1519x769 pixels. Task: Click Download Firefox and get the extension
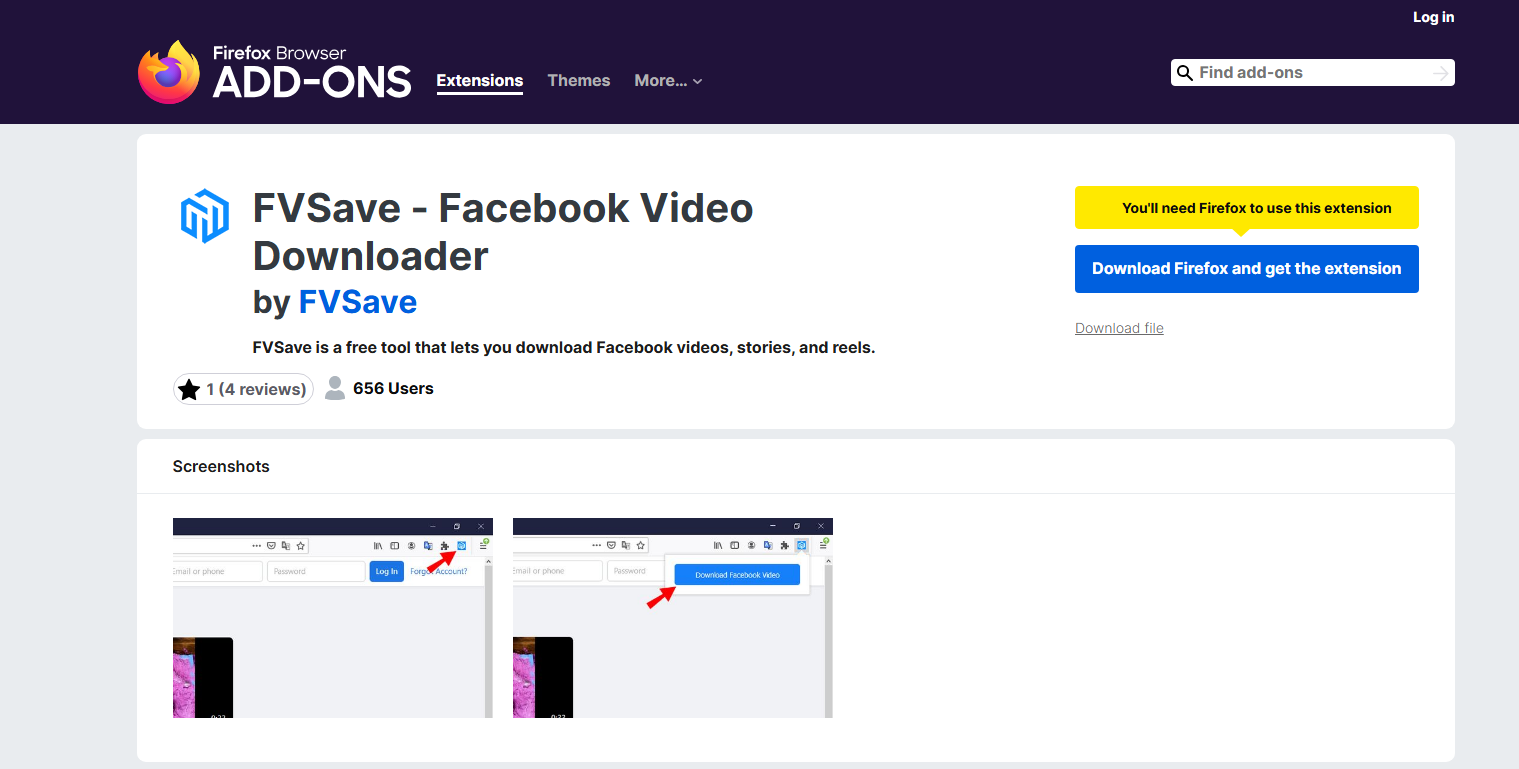tap(1246, 269)
